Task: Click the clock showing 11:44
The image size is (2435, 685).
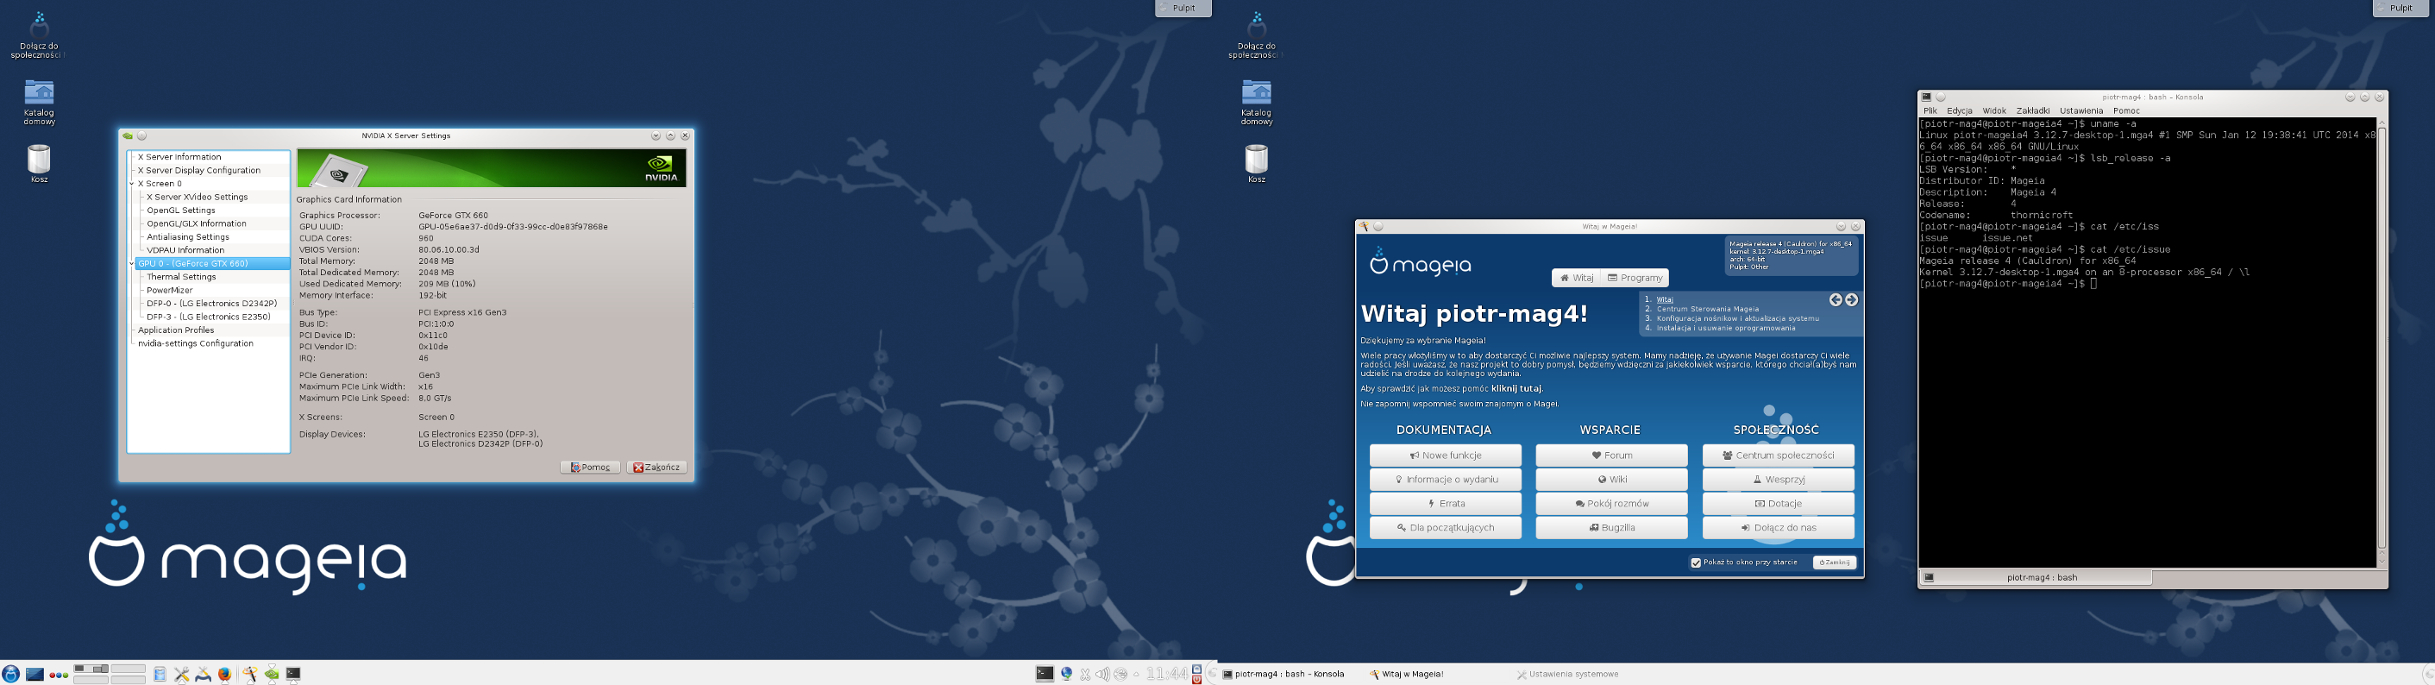Action: [x=1166, y=675]
